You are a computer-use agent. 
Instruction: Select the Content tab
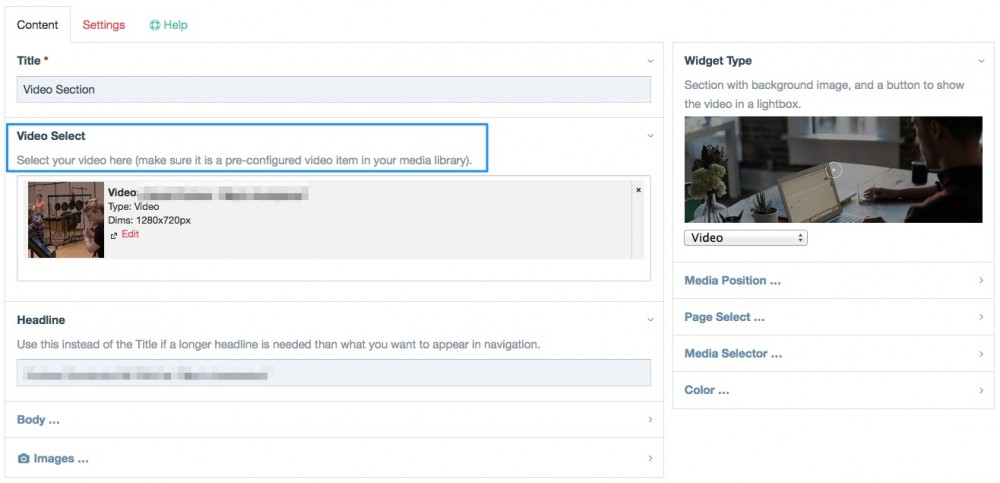[38, 25]
